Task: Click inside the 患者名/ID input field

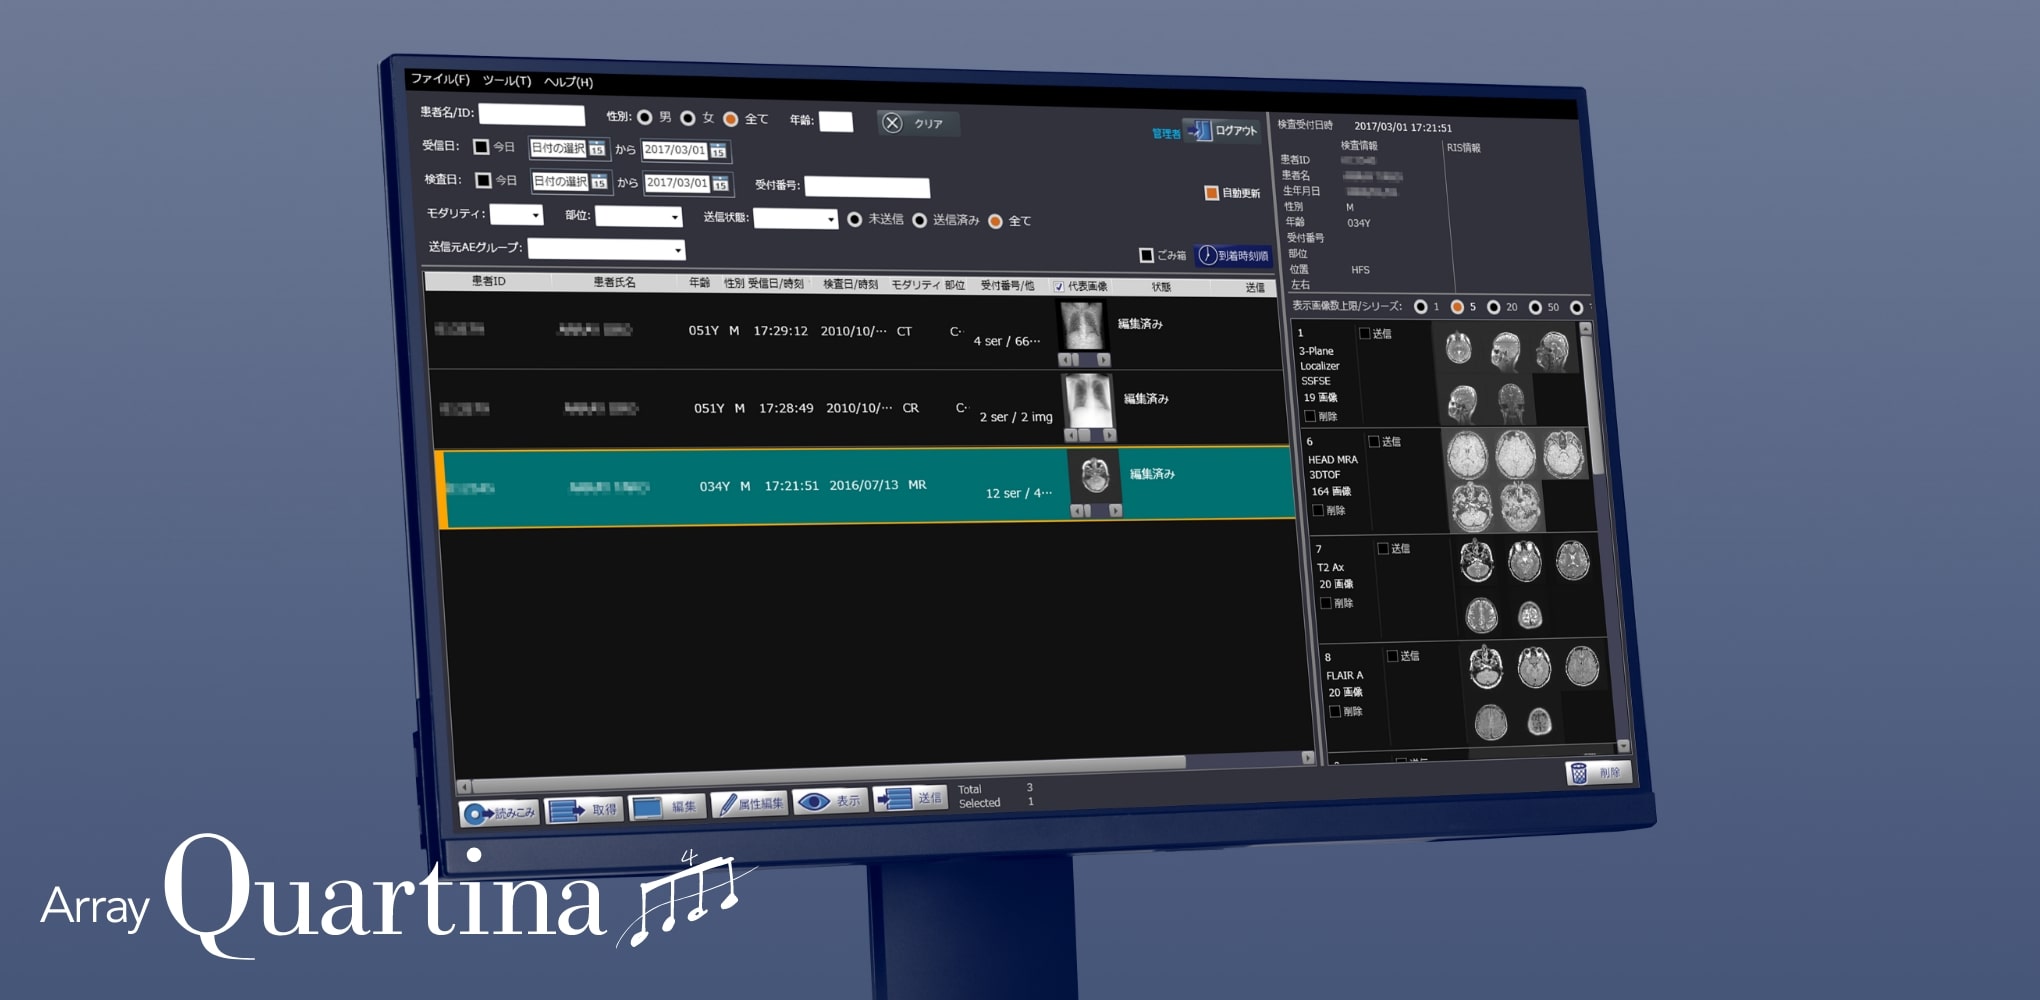Action: click(x=531, y=114)
